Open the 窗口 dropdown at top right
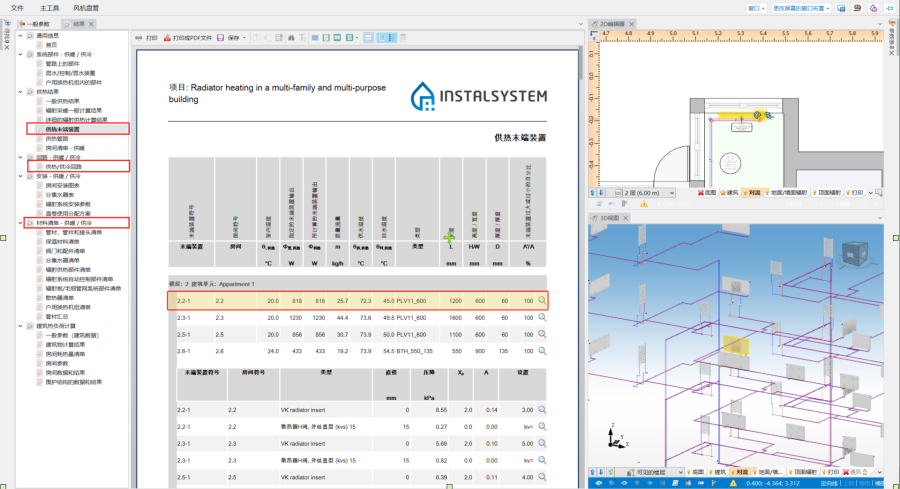 [757, 8]
